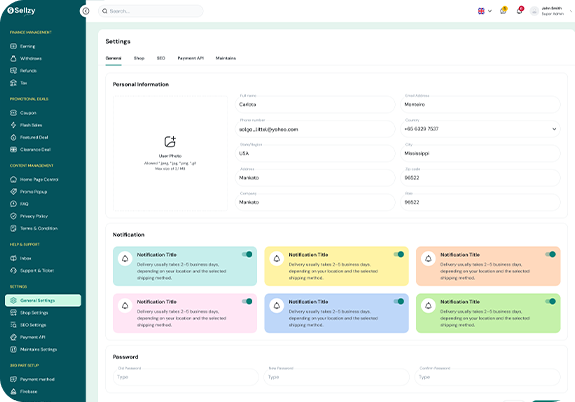Viewport: 575px width, 402px height.
Task: Open Privacy Policy in sidebar
Action: pos(29,216)
